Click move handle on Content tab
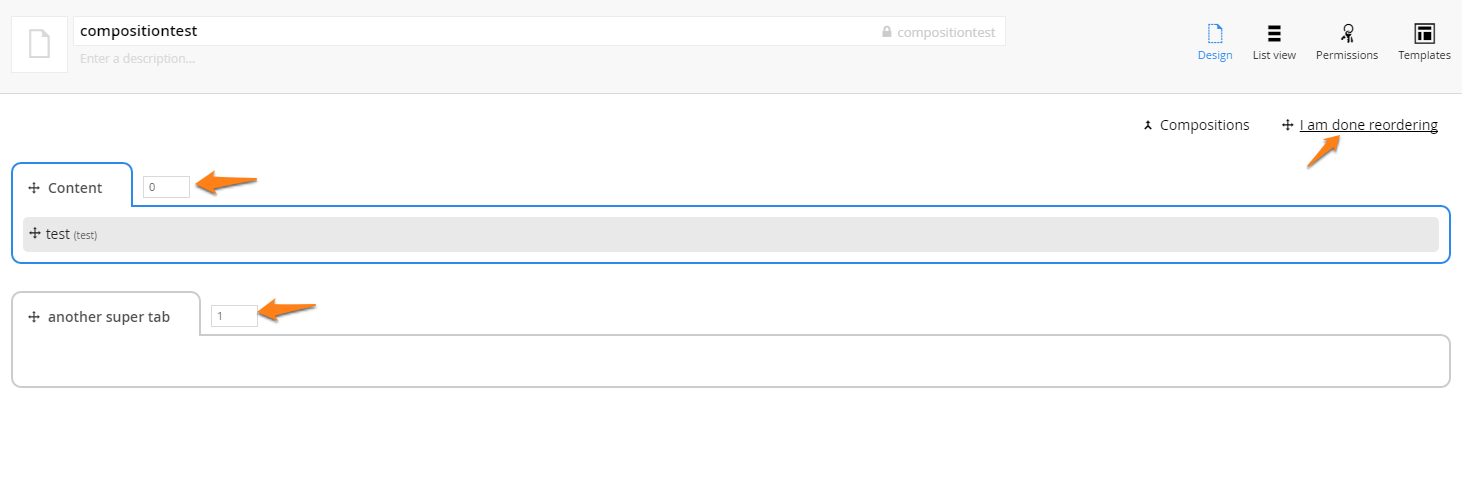 (33, 188)
